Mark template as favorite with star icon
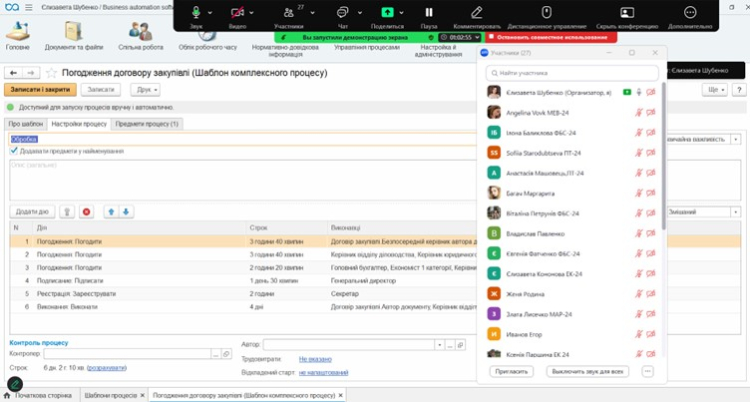 pyautogui.click(x=52, y=73)
